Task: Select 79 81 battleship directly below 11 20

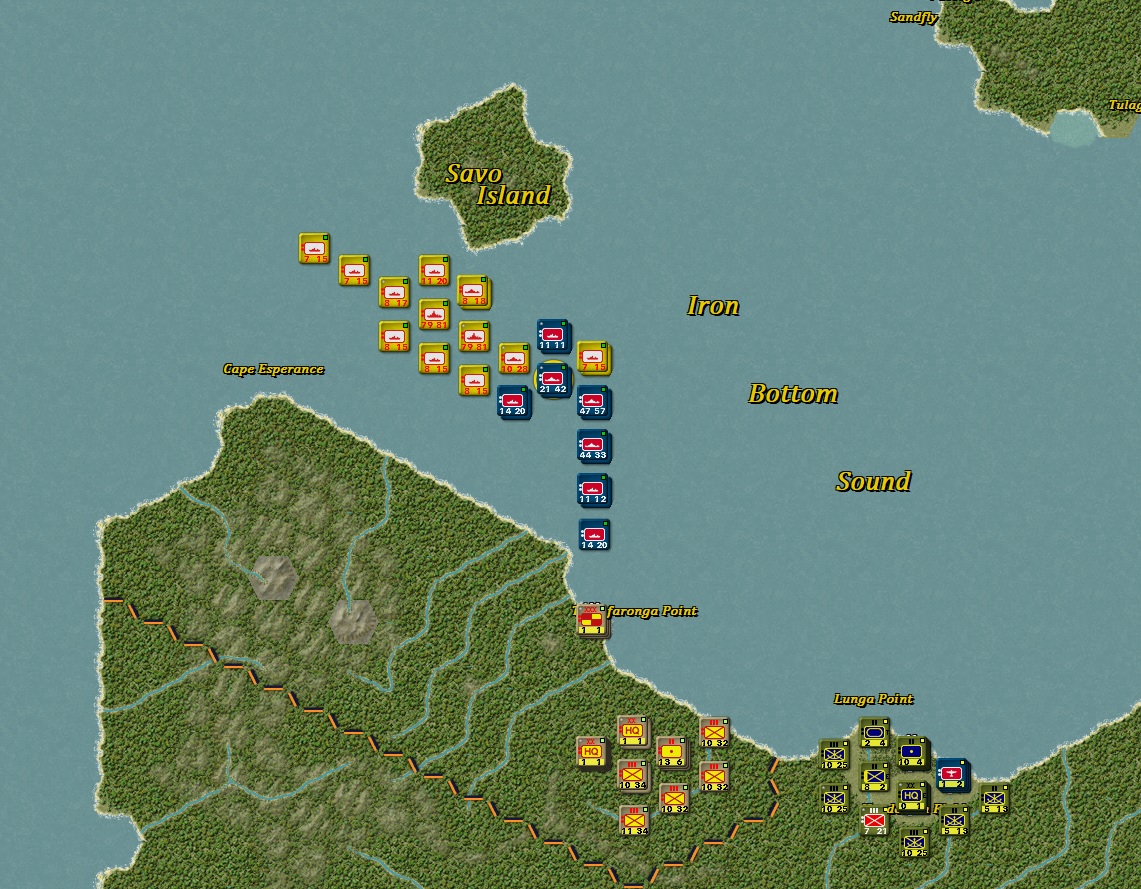Action: coord(434,314)
